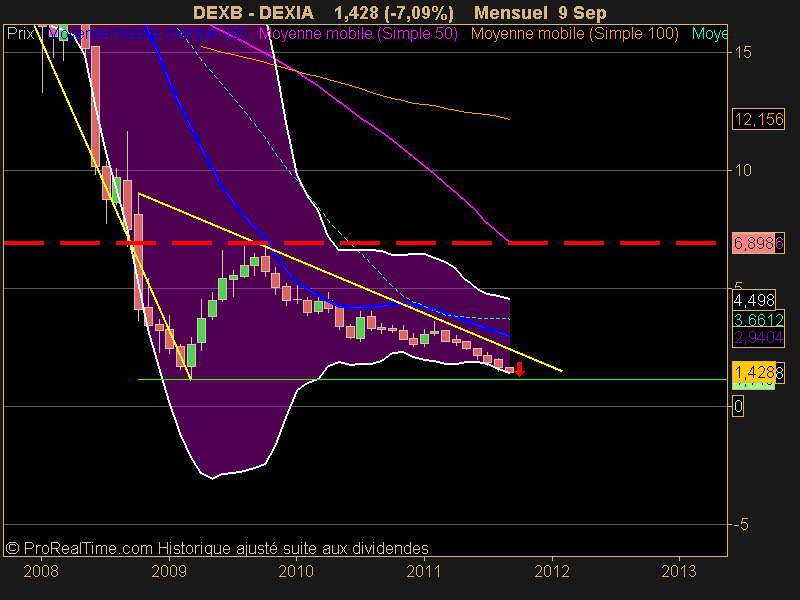Click the 0 axis value label

[x=738, y=406]
